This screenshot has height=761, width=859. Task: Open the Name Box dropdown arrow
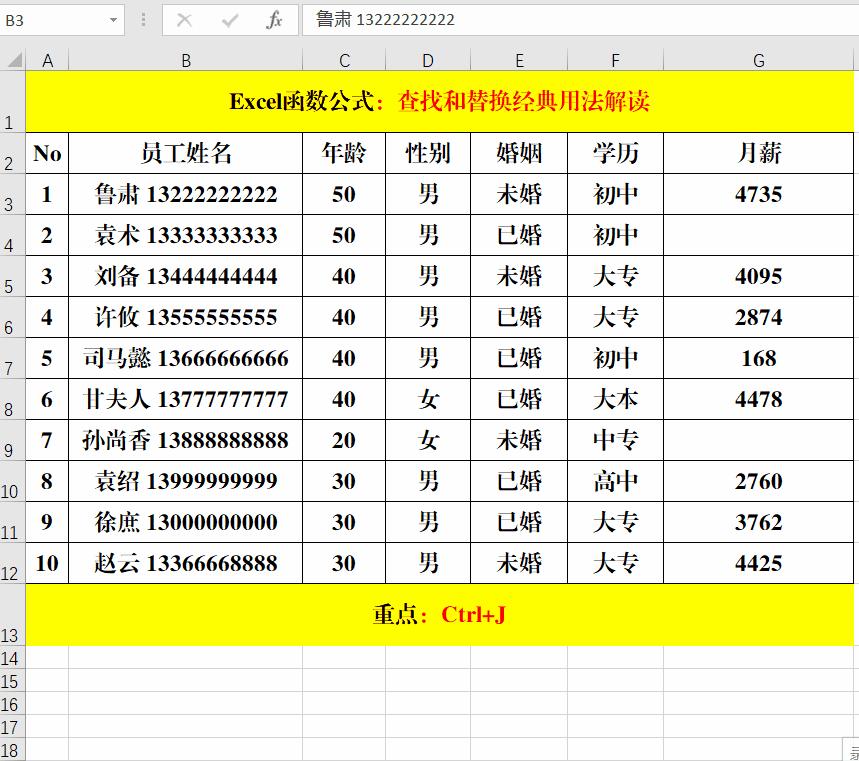[x=112, y=18]
